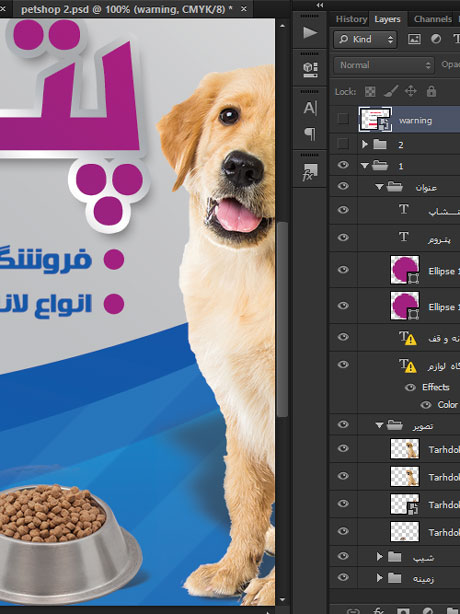The image size is (460, 614).
Task: Click warning icon on لوازم text layer
Action: pyautogui.click(x=411, y=368)
